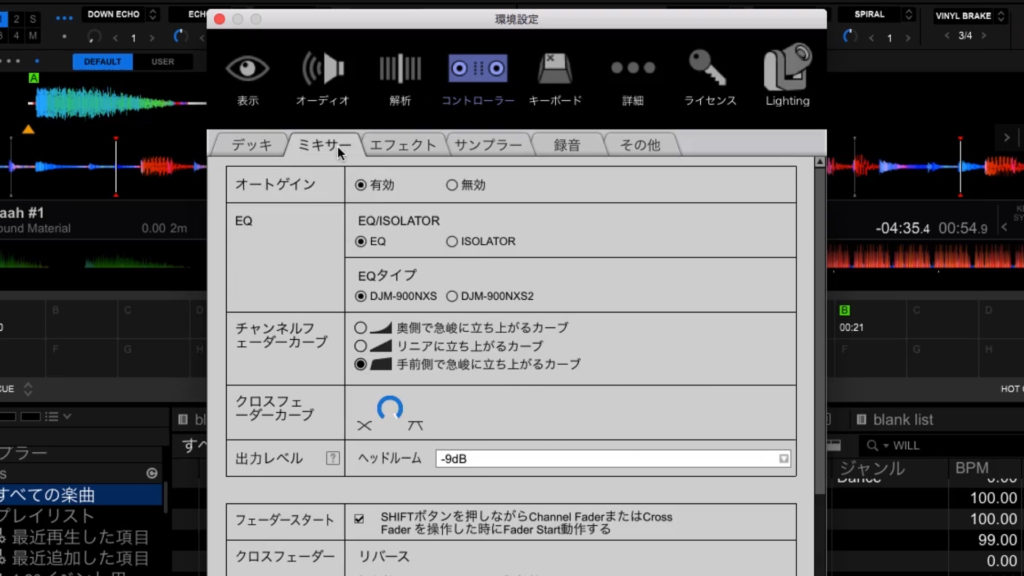Toggle the Fader Start SHIFT checkbox
This screenshot has width=1024, height=576.
(x=359, y=518)
